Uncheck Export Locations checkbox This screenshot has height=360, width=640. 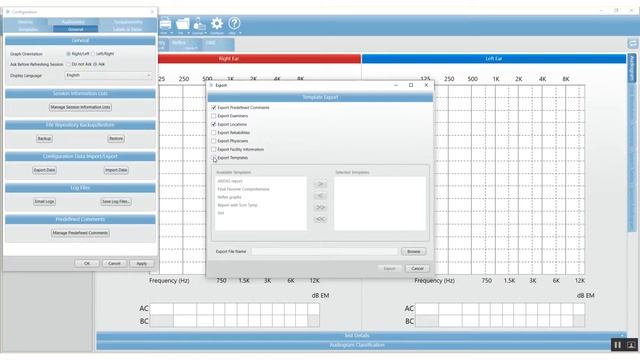coord(213,124)
